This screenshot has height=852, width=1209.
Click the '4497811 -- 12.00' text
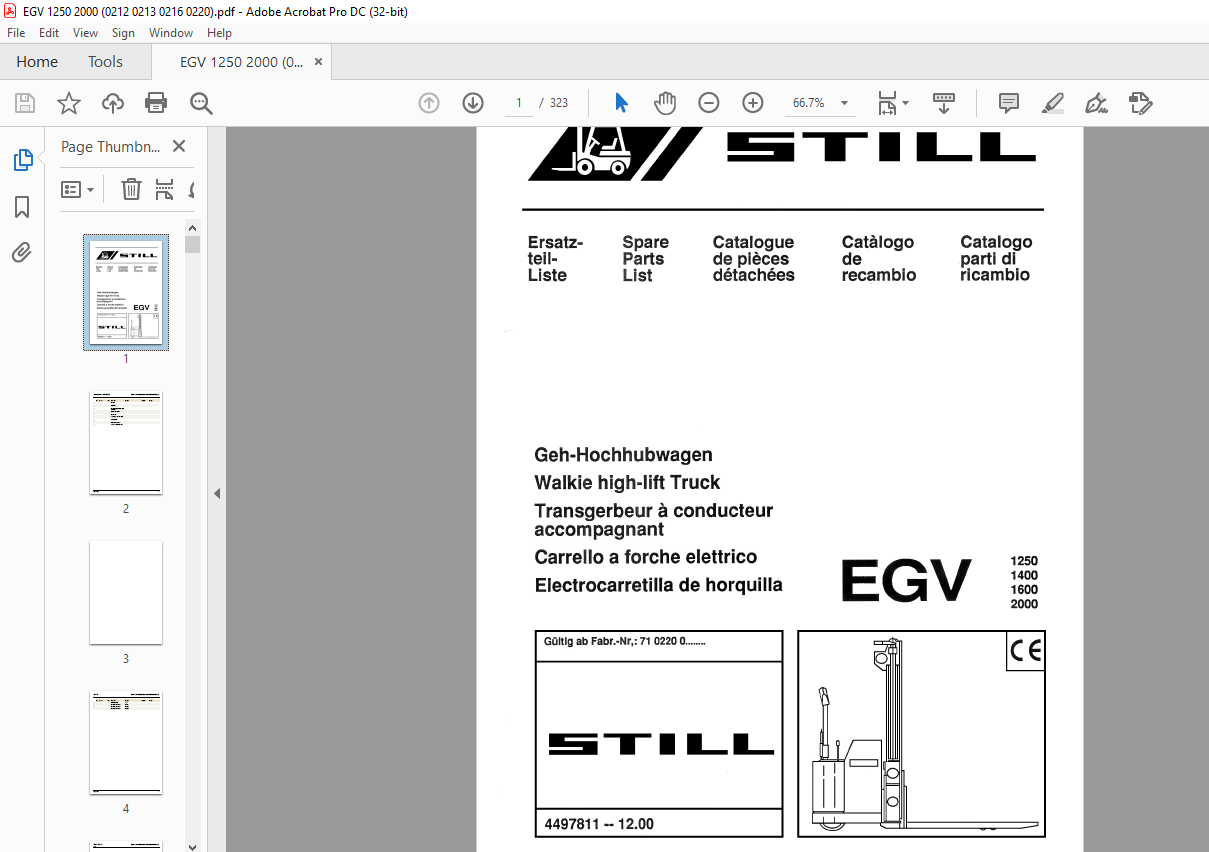point(598,825)
